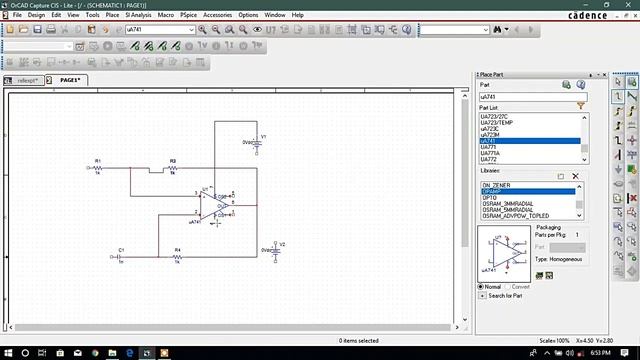Screen dimensions: 640x360
Task: Click the Select arrow tool in the palette
Action: (618, 82)
